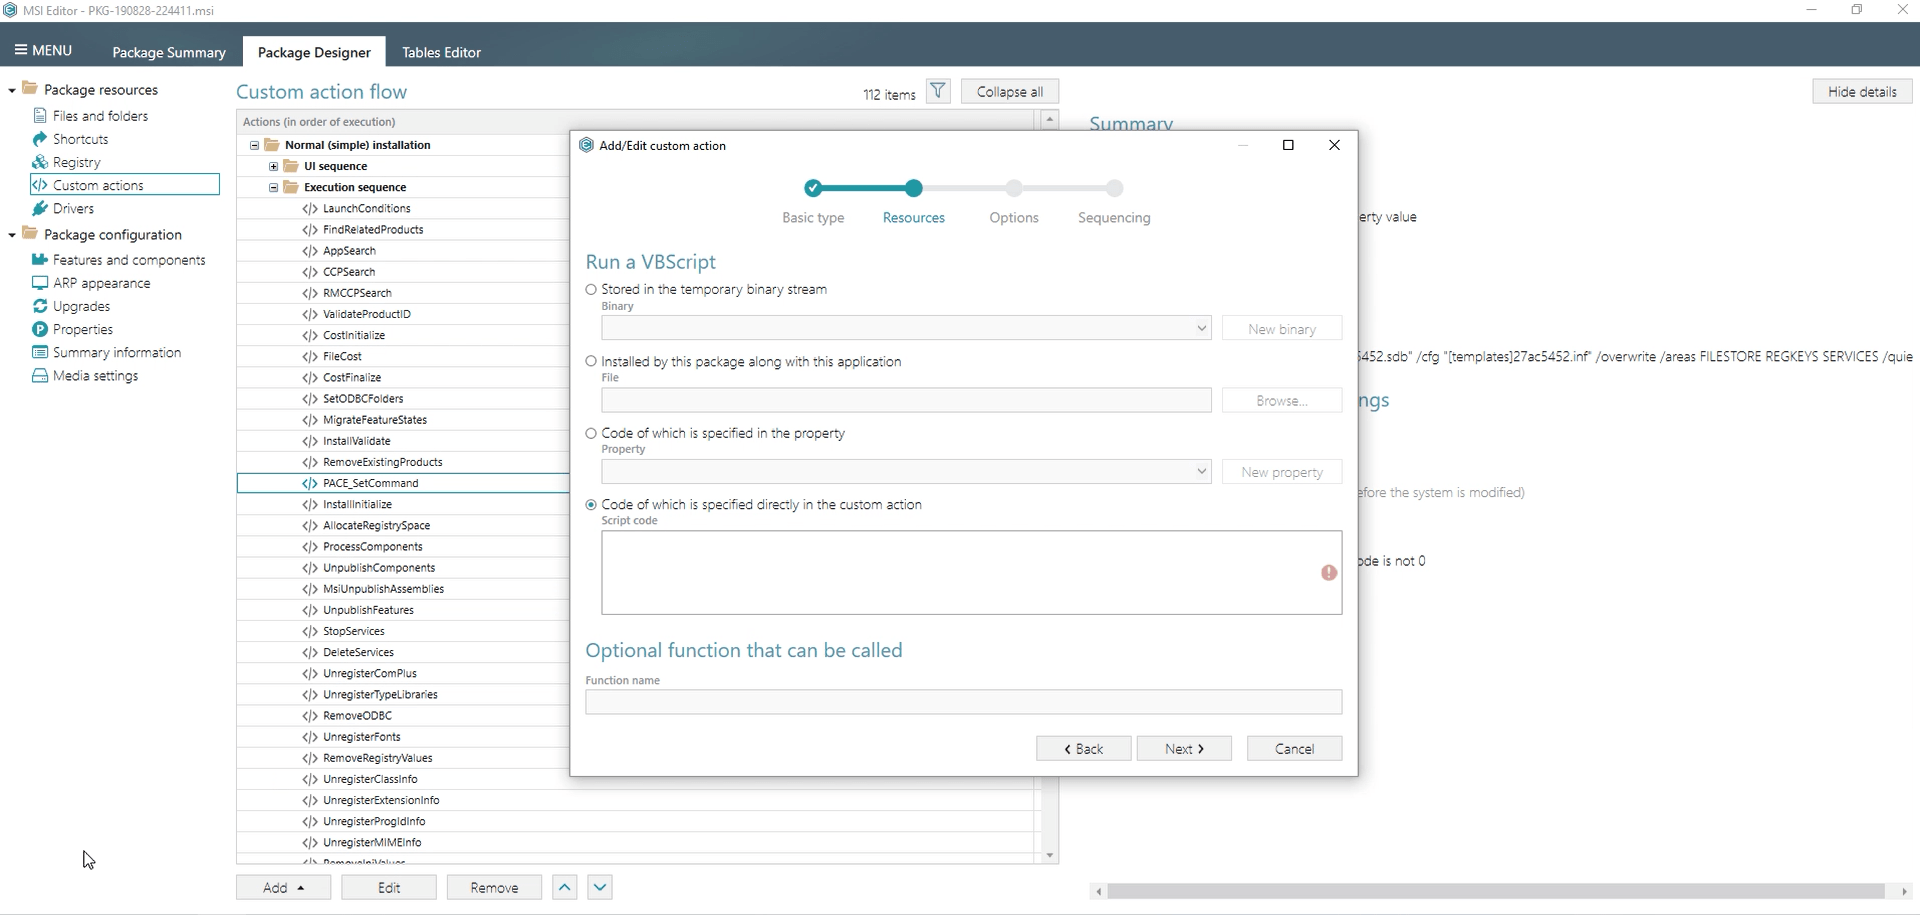Select 'Stored in the temporary binary stream' option
Viewport: 1920px width, 915px height.
click(x=591, y=290)
